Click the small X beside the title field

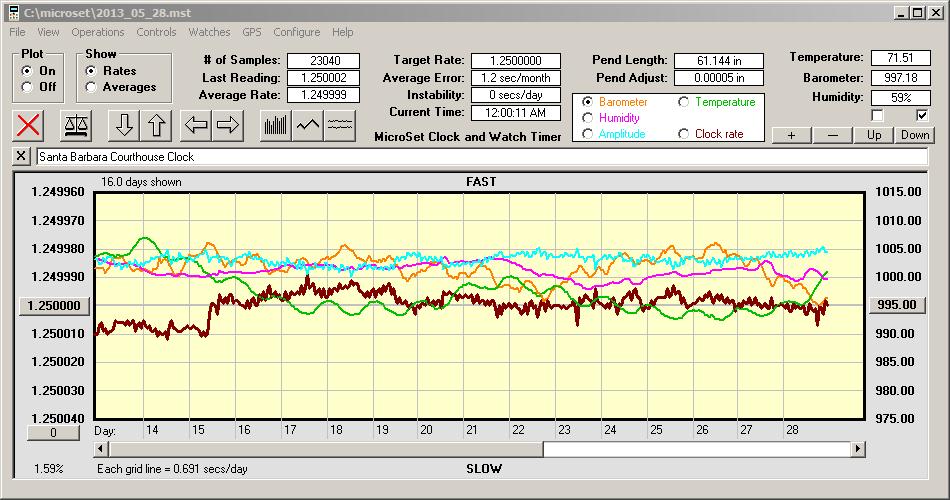click(x=21, y=156)
